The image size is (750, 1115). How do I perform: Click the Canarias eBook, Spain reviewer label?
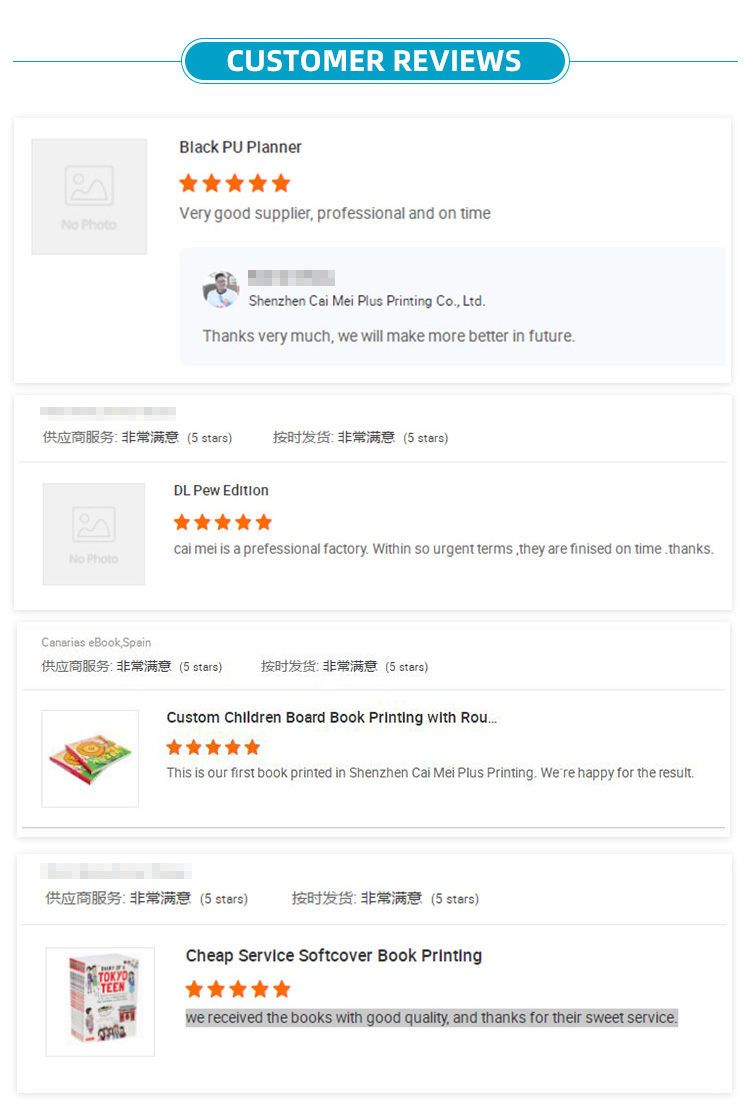96,642
